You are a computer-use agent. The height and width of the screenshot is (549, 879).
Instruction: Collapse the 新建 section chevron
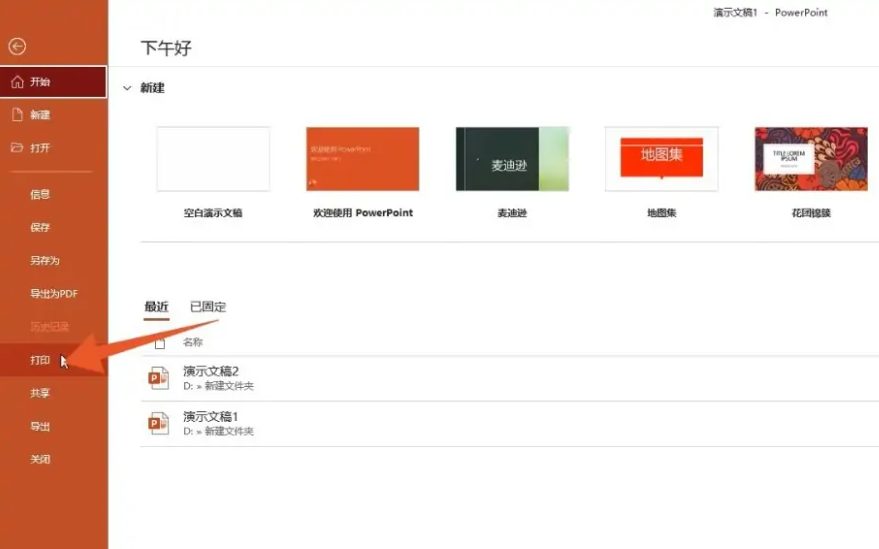tap(127, 88)
